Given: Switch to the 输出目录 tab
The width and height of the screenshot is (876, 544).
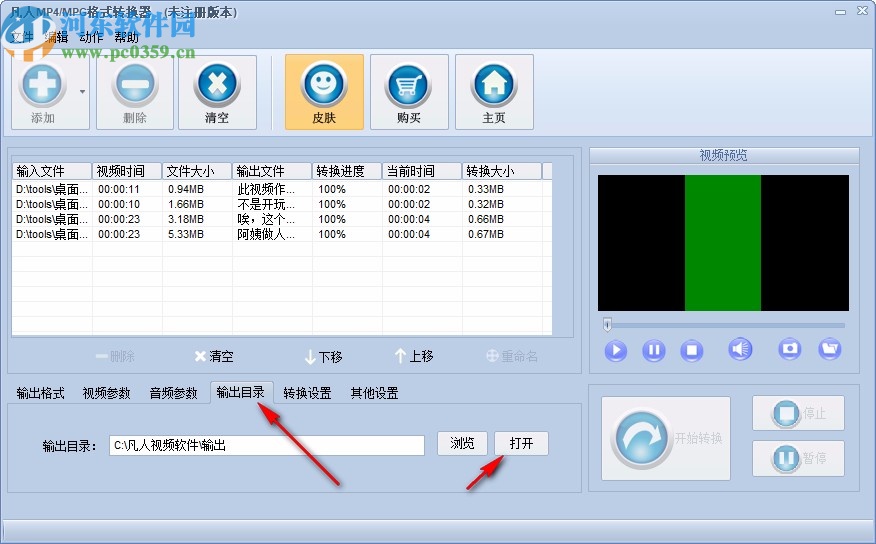Looking at the screenshot, I should point(241,393).
